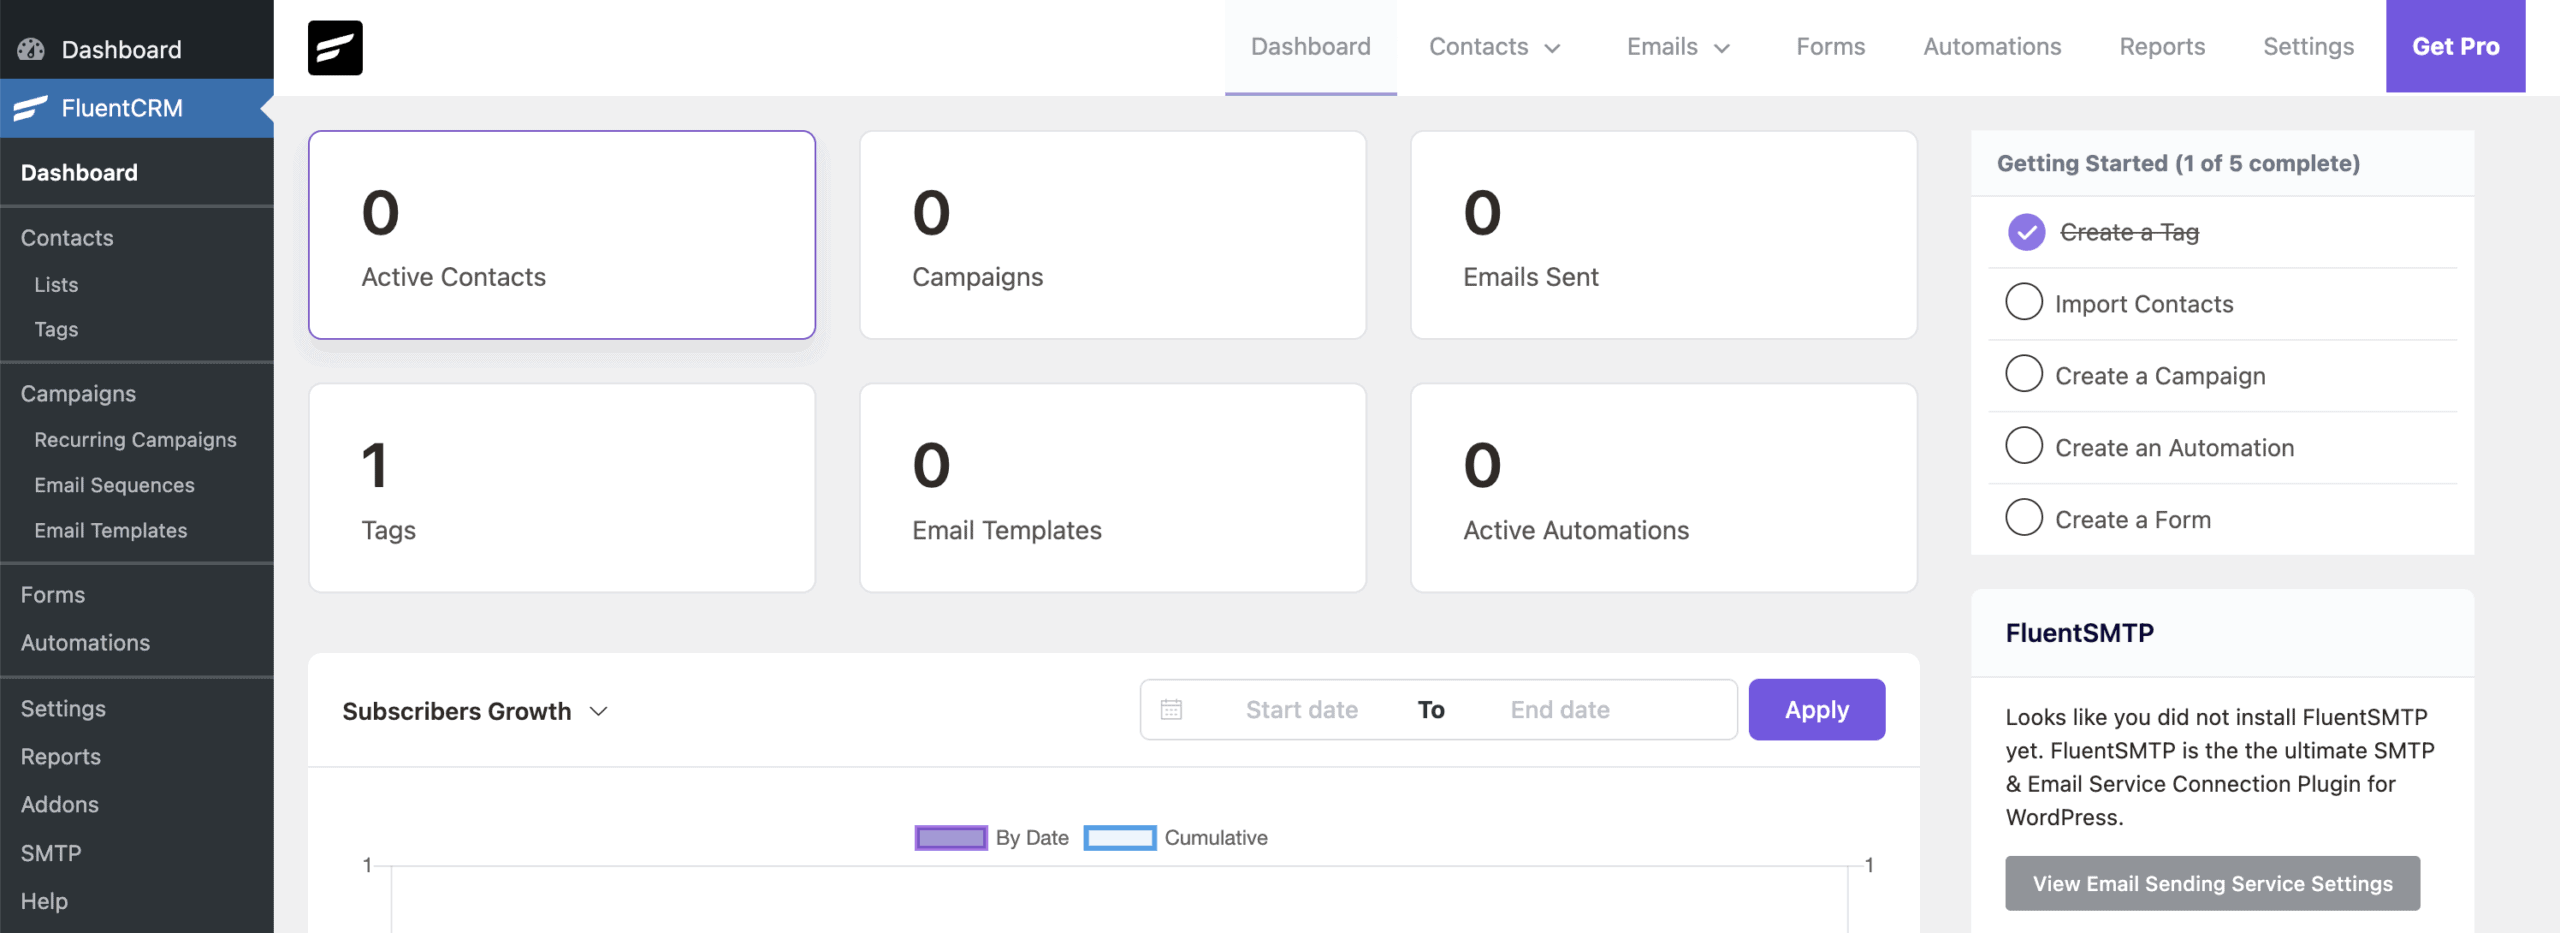The image size is (2560, 933).
Task: Open the Contacts dropdown in top navigation
Action: [1494, 46]
